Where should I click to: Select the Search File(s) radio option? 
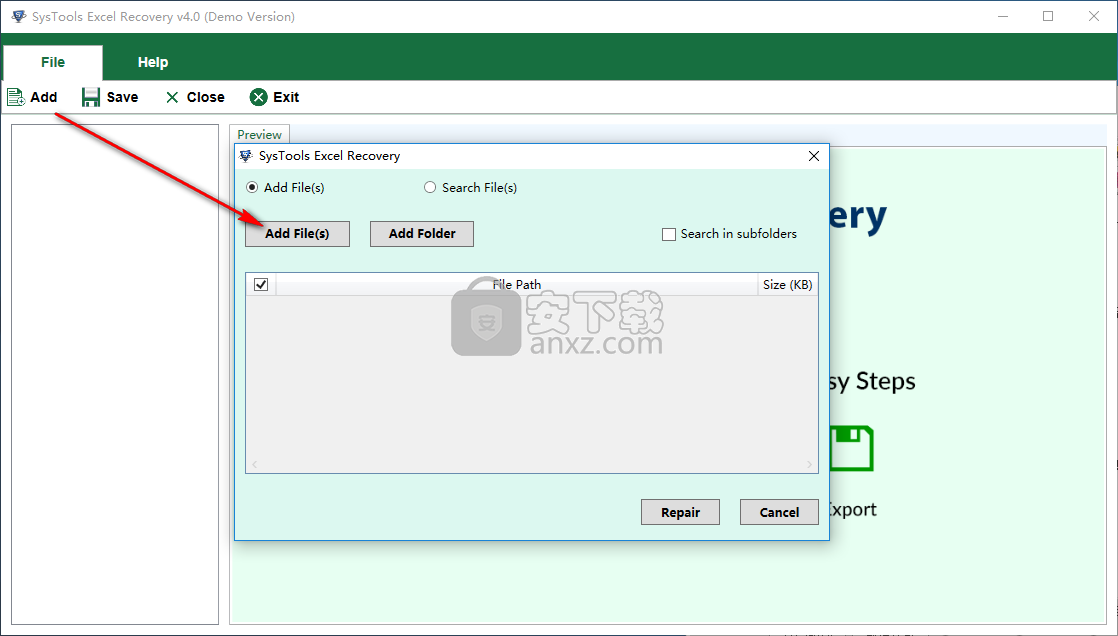pos(430,188)
